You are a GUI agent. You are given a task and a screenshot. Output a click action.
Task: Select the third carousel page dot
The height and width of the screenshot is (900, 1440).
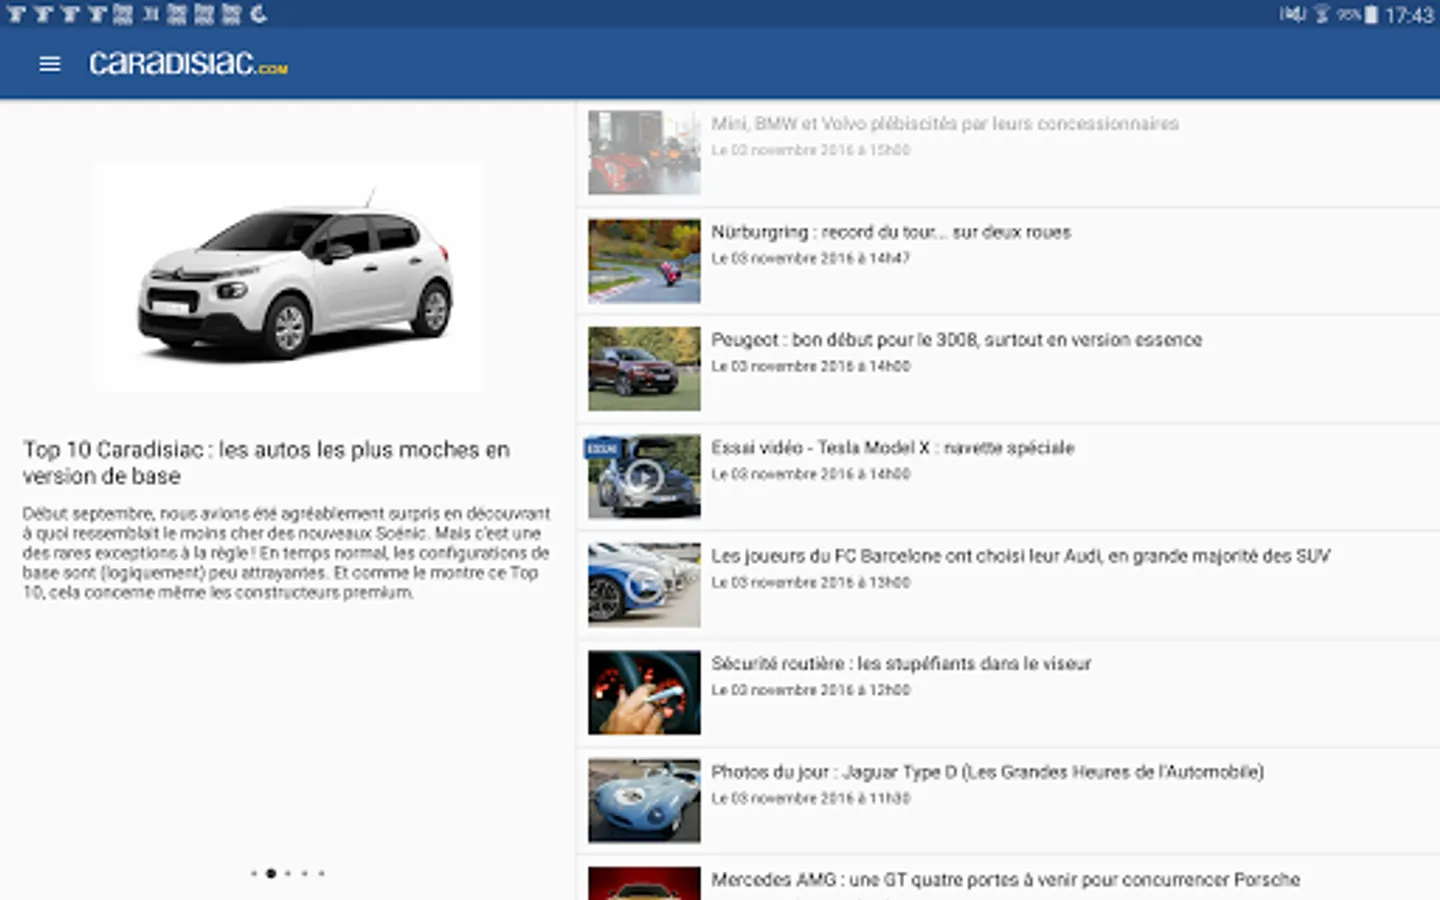point(288,873)
